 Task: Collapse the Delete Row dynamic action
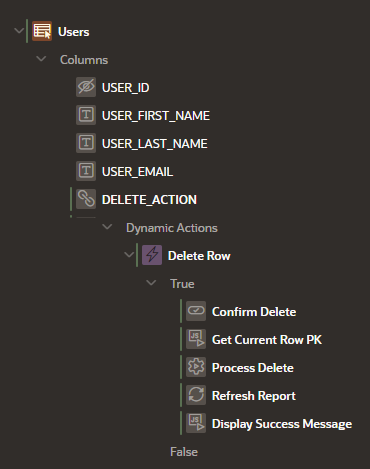(x=129, y=255)
